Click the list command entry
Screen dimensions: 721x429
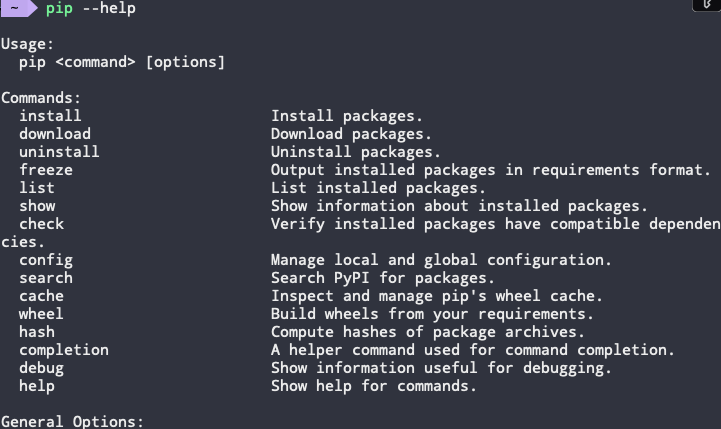click(x=37, y=188)
